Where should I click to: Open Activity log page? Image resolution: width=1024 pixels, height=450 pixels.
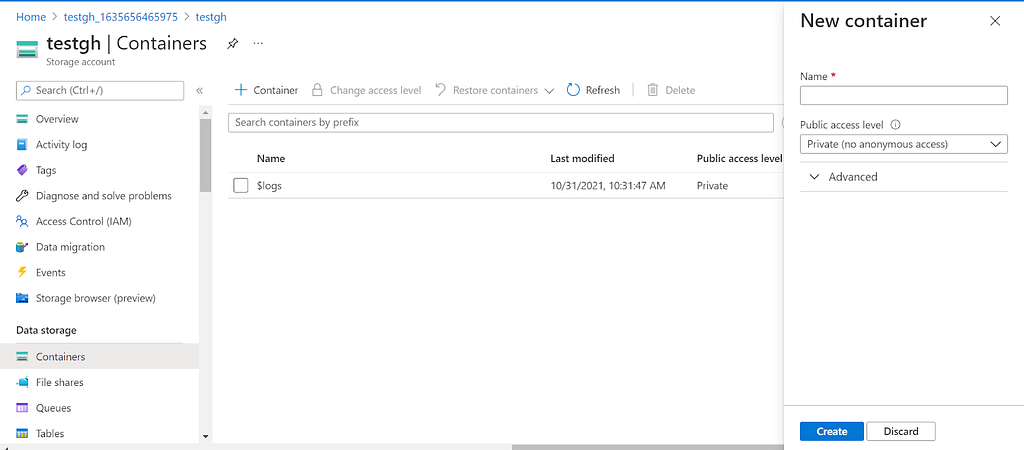tap(61, 144)
